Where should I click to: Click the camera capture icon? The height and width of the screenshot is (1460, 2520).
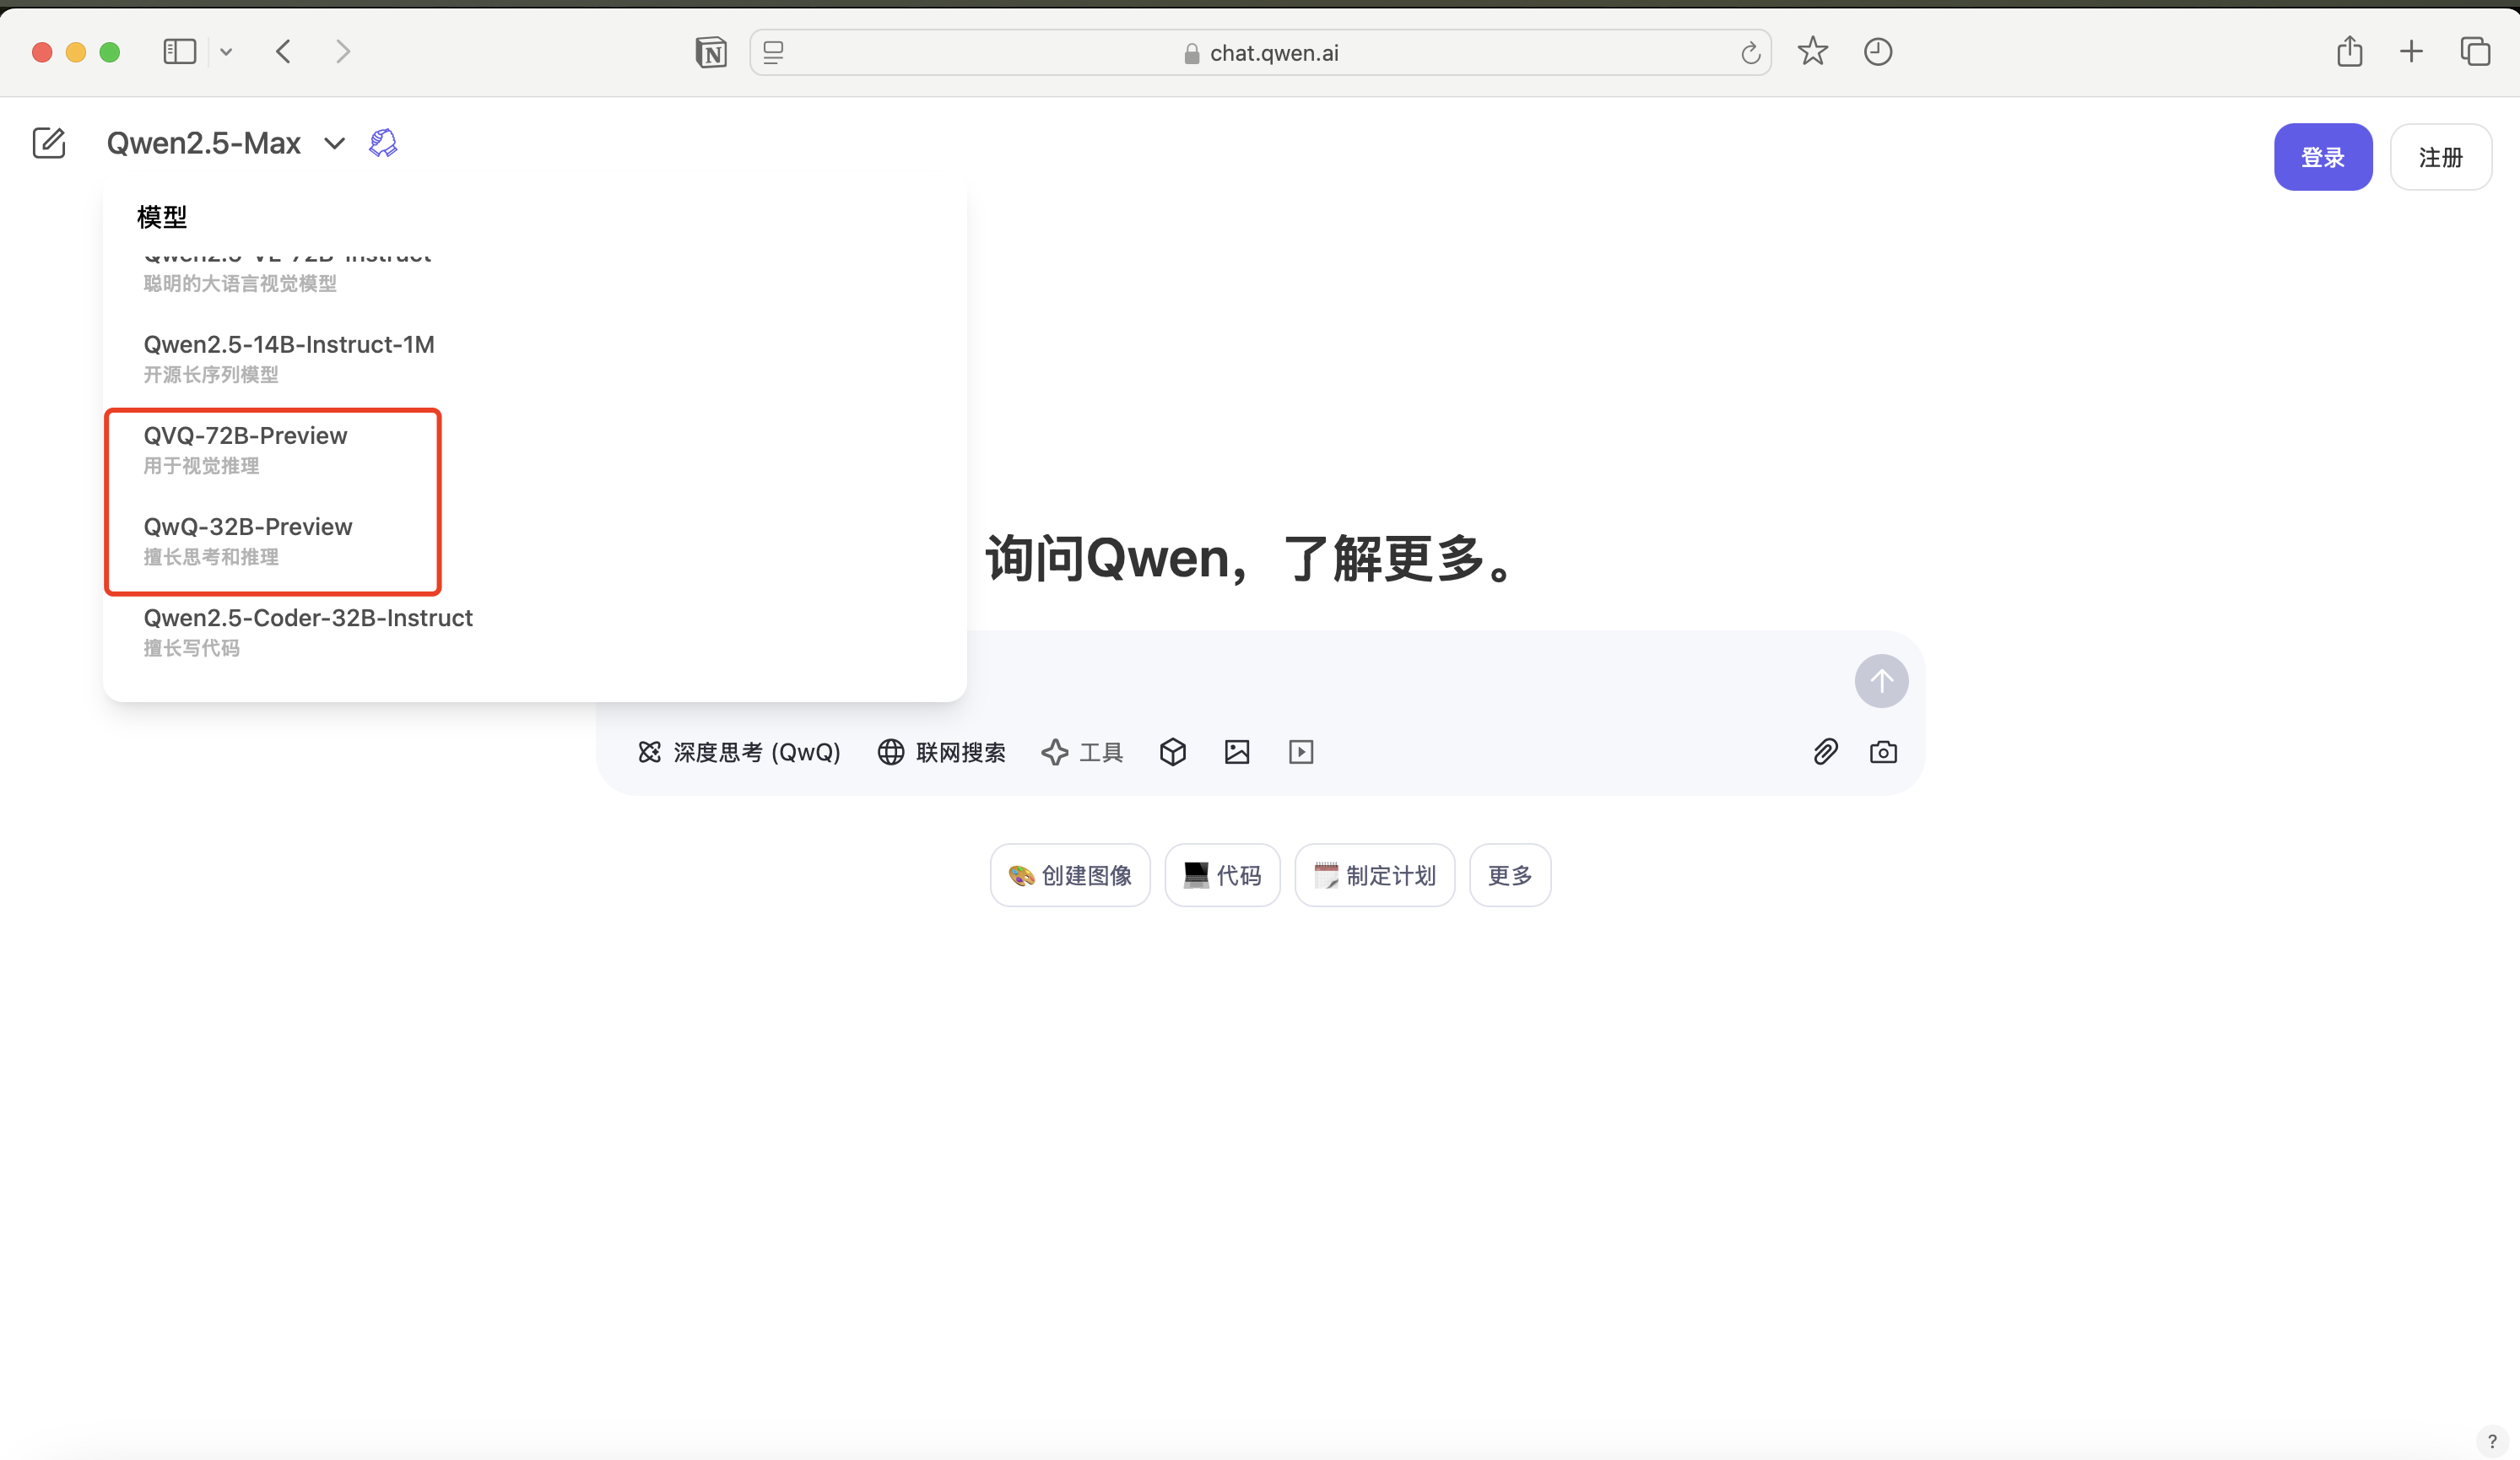[x=1883, y=752]
